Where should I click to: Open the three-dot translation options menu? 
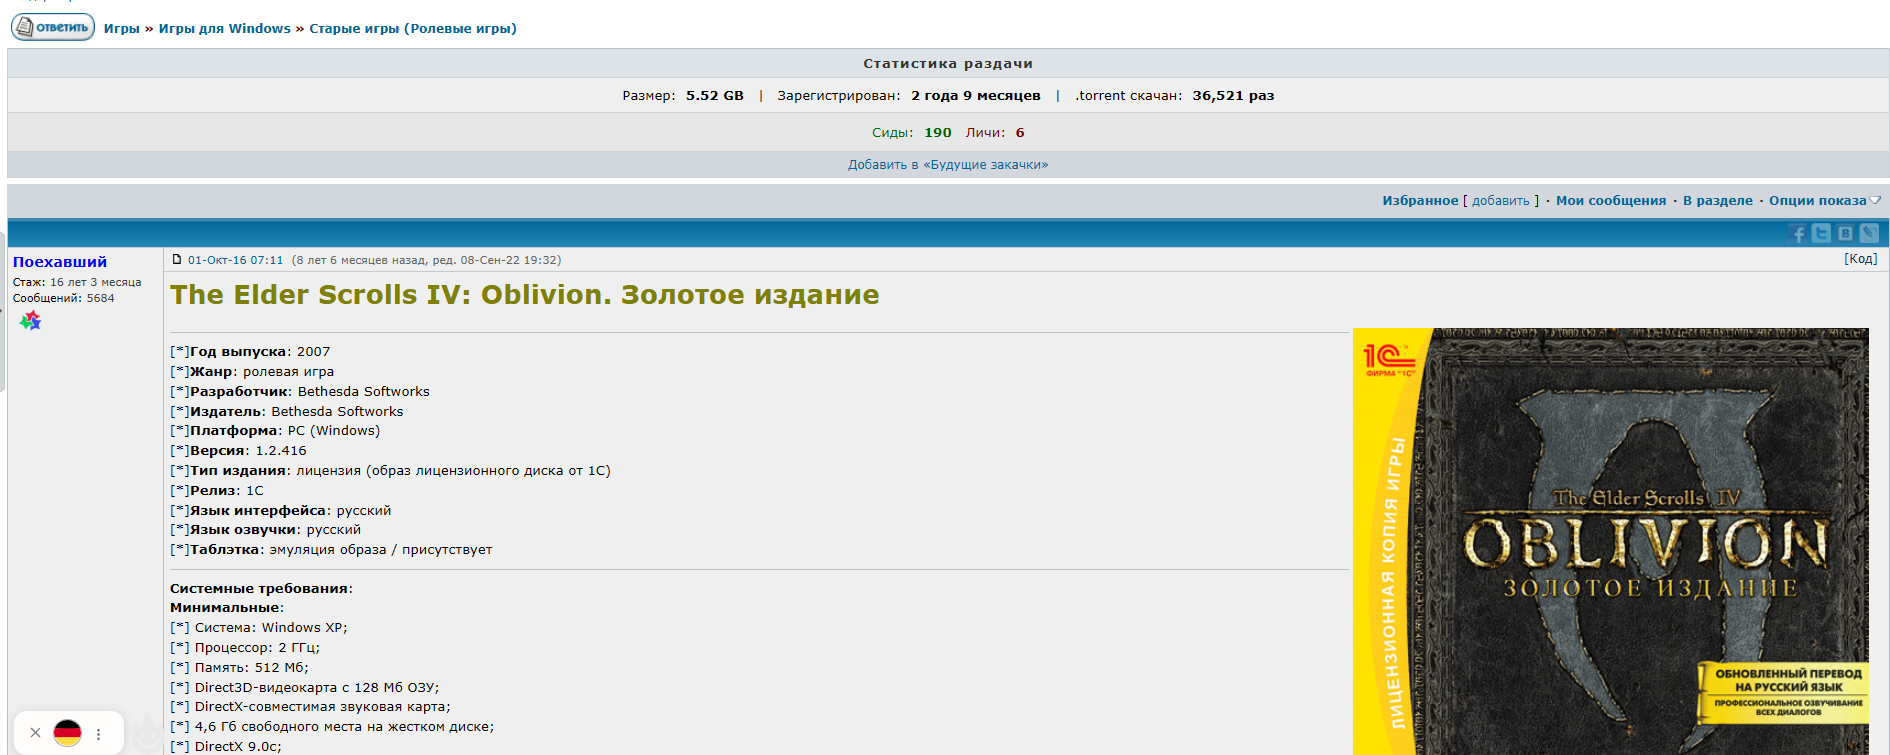point(98,734)
